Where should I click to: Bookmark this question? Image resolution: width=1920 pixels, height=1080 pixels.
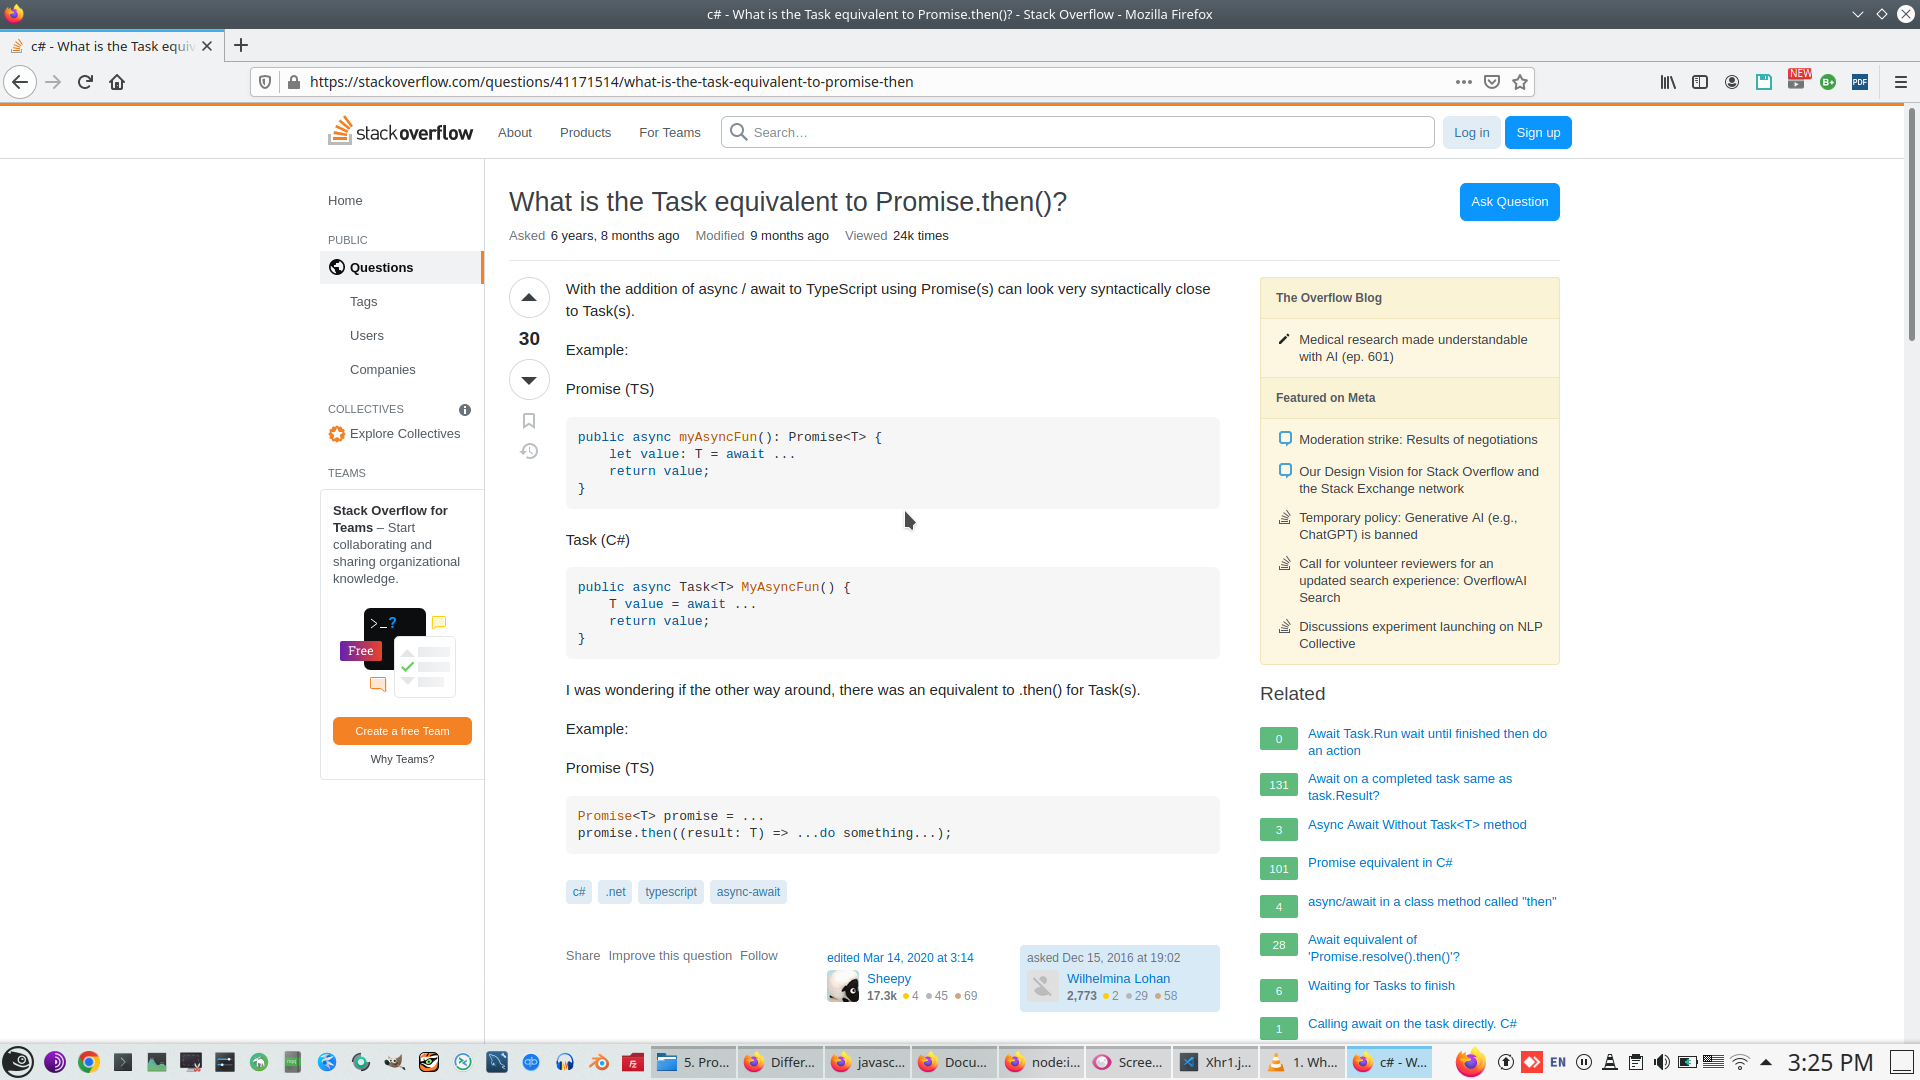529,421
